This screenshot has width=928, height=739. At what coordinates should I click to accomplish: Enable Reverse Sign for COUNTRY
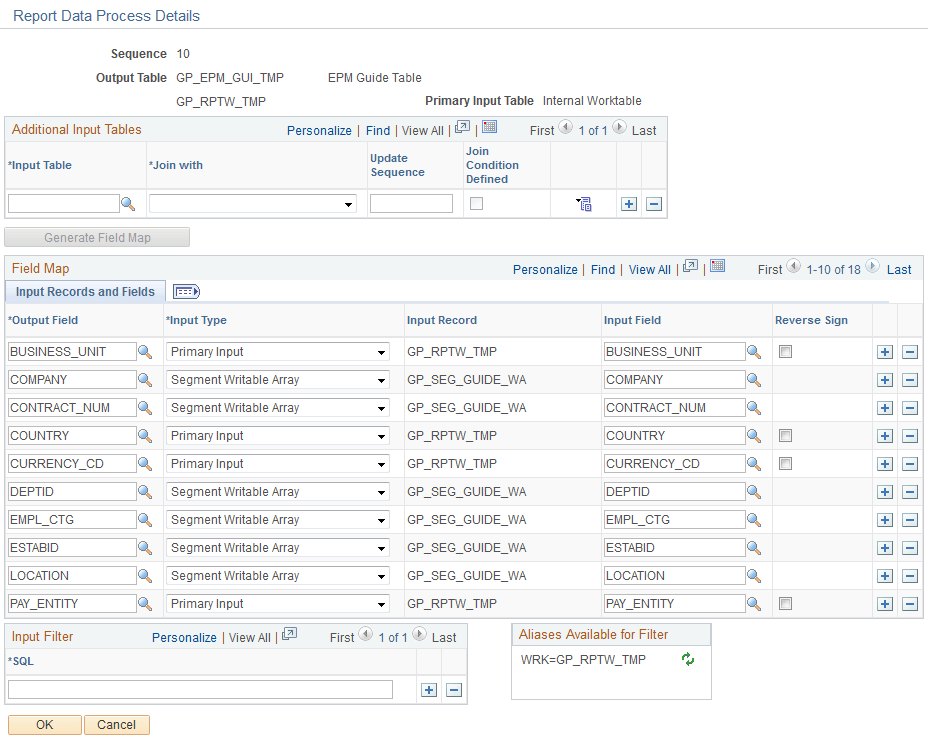pyautogui.click(x=785, y=435)
